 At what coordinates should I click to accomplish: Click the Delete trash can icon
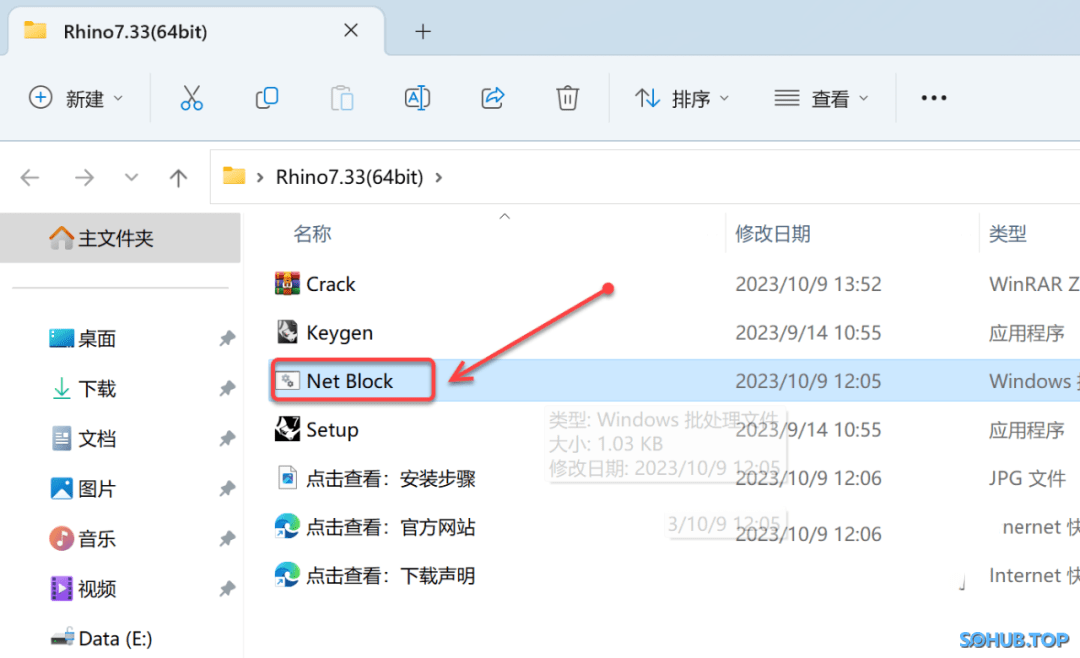point(567,98)
